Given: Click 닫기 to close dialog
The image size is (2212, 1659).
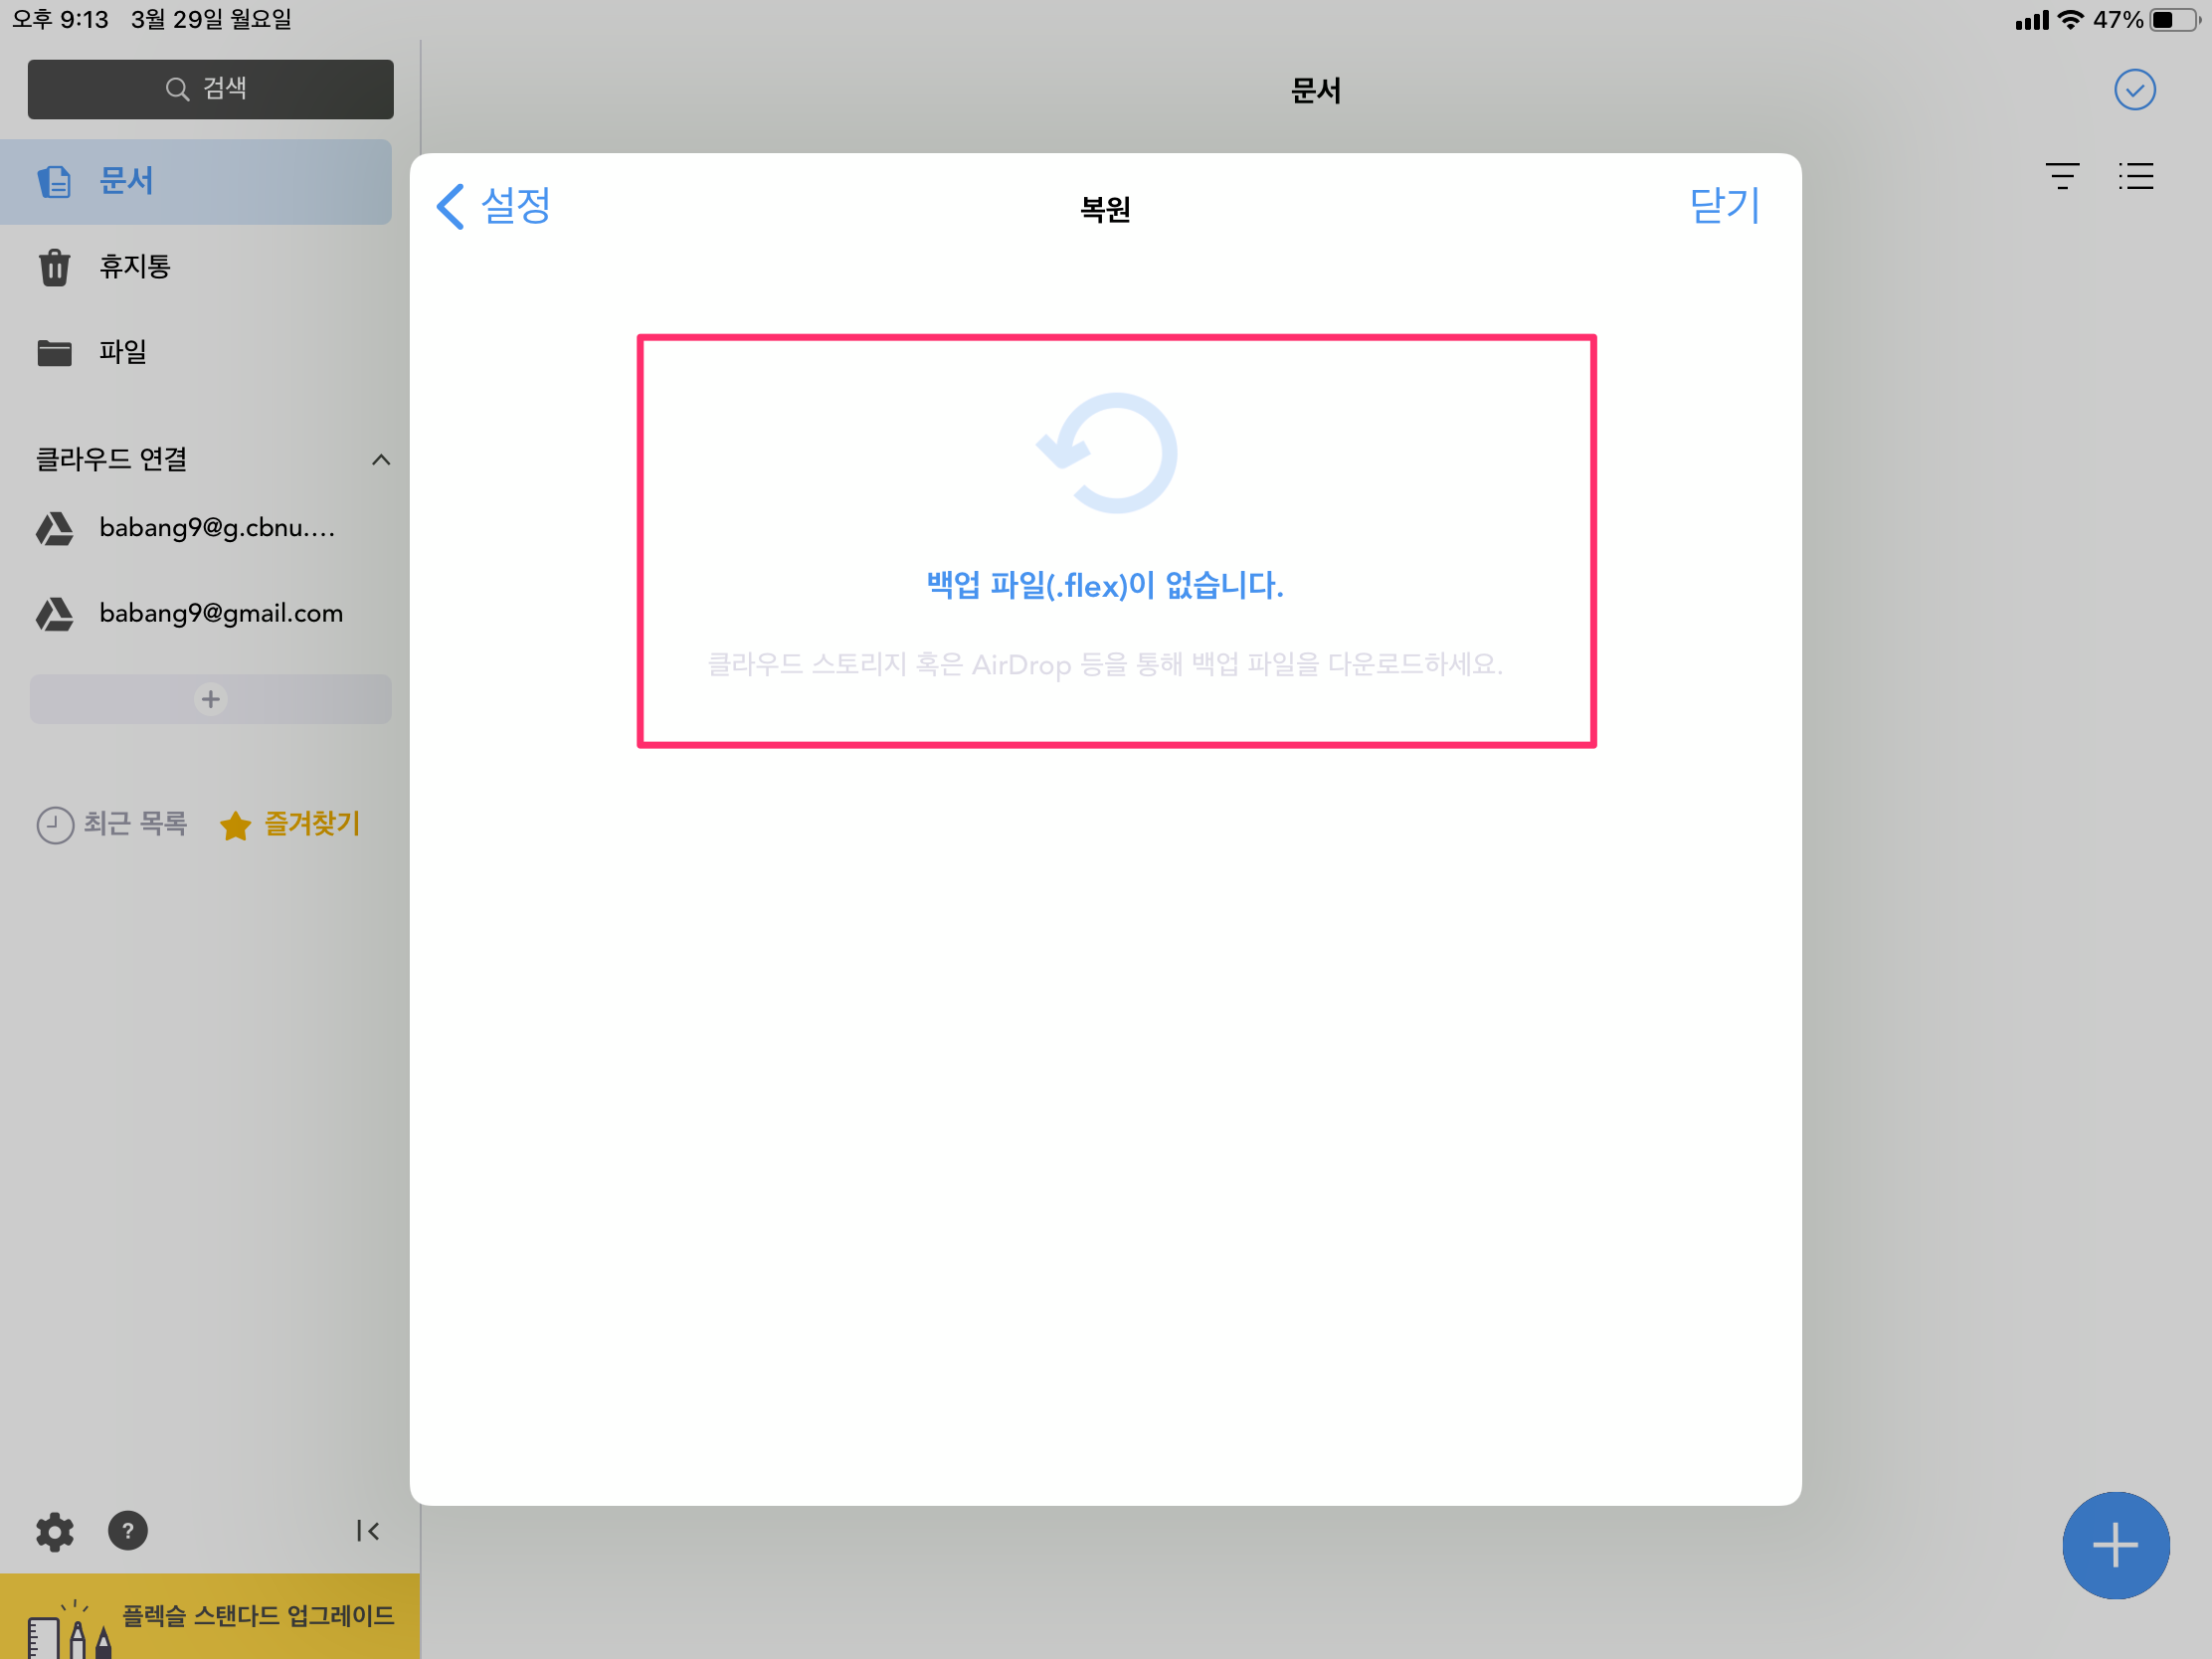Looking at the screenshot, I should [x=1724, y=206].
